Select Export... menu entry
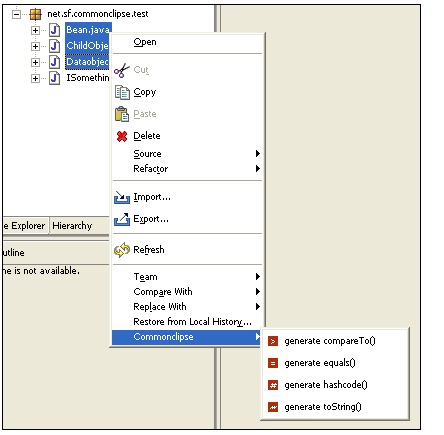444x435 pixels. click(x=187, y=219)
